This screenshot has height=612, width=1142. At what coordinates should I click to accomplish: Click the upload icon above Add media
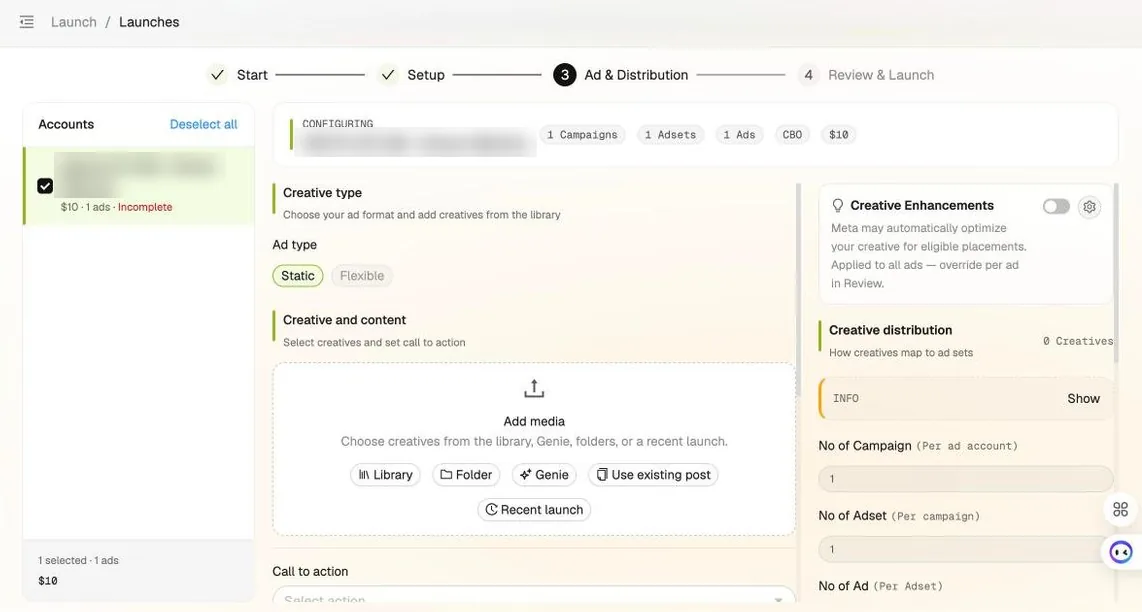click(534, 388)
